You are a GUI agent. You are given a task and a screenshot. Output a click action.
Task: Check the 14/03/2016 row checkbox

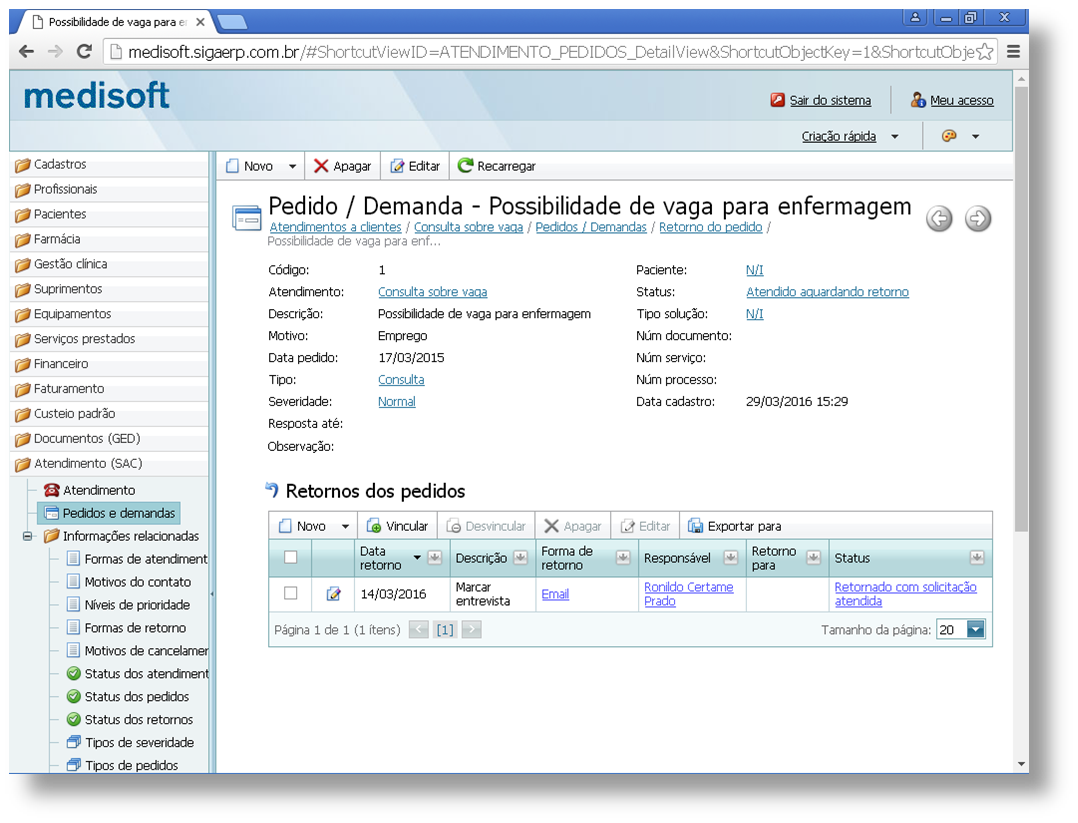291,593
